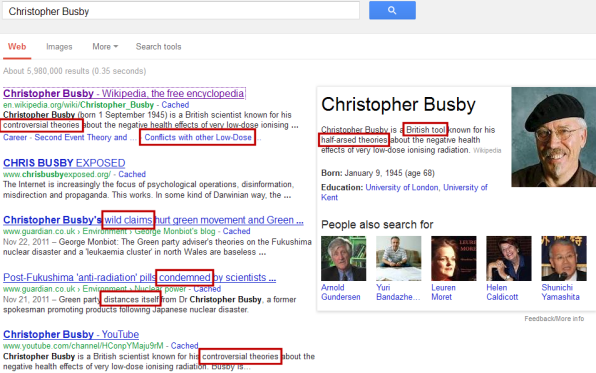596x373 pixels.
Task: Click Yuri Bandazhe... thumbnail photo
Action: click(399, 259)
